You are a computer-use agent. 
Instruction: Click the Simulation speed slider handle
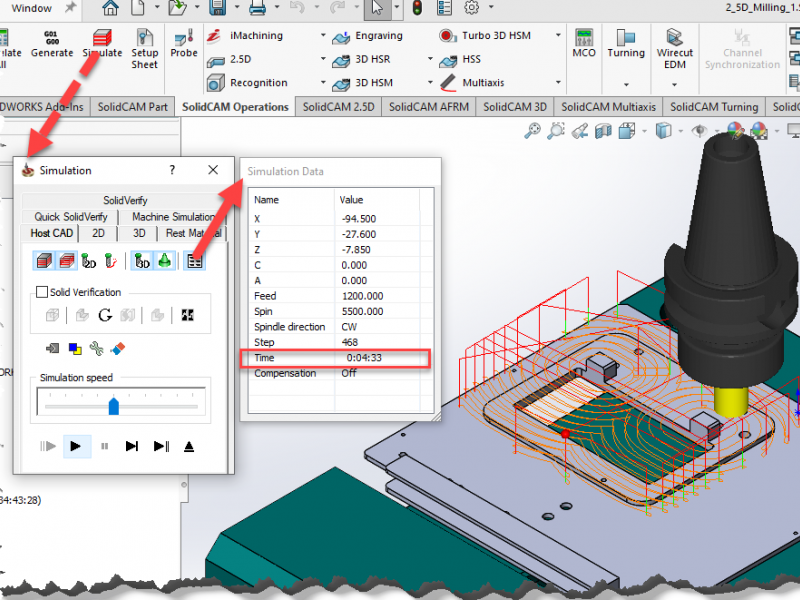(x=113, y=405)
